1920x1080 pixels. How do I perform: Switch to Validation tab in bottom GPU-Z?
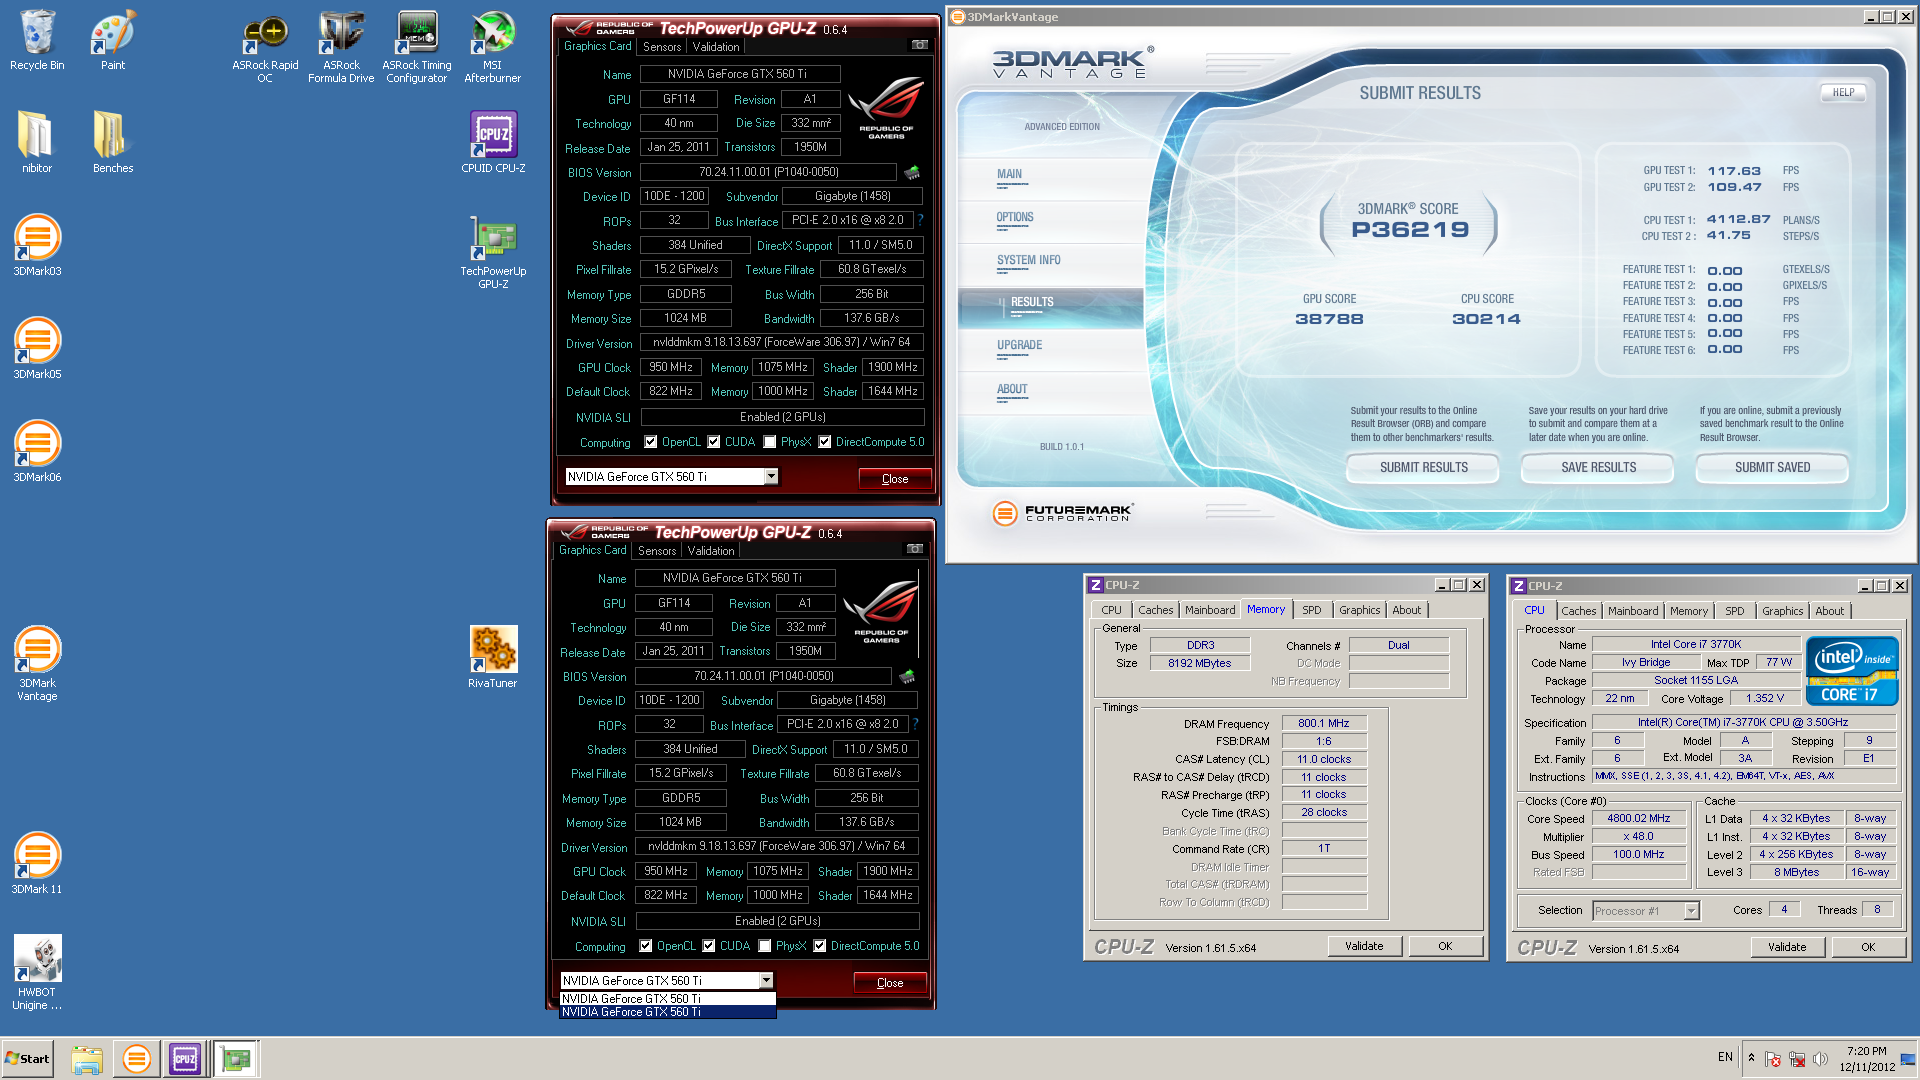(711, 551)
